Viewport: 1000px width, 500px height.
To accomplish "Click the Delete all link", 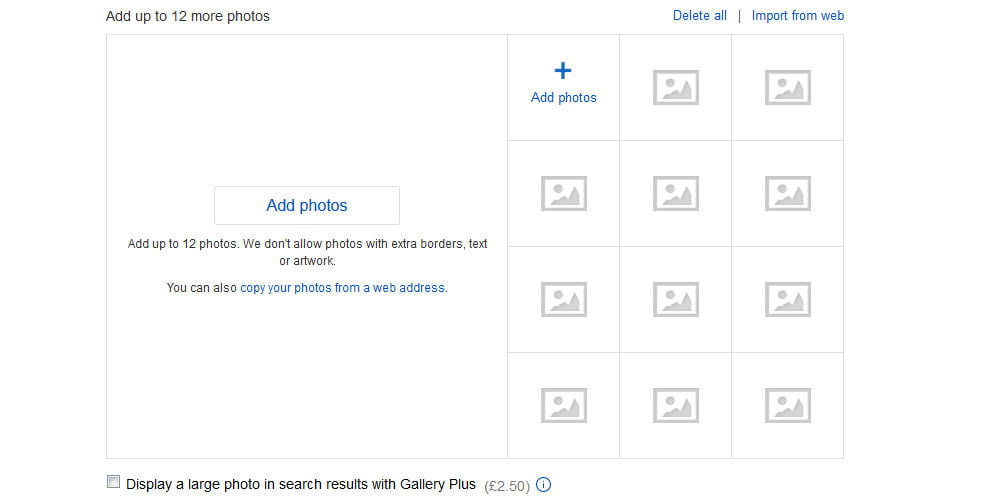I will (x=700, y=16).
